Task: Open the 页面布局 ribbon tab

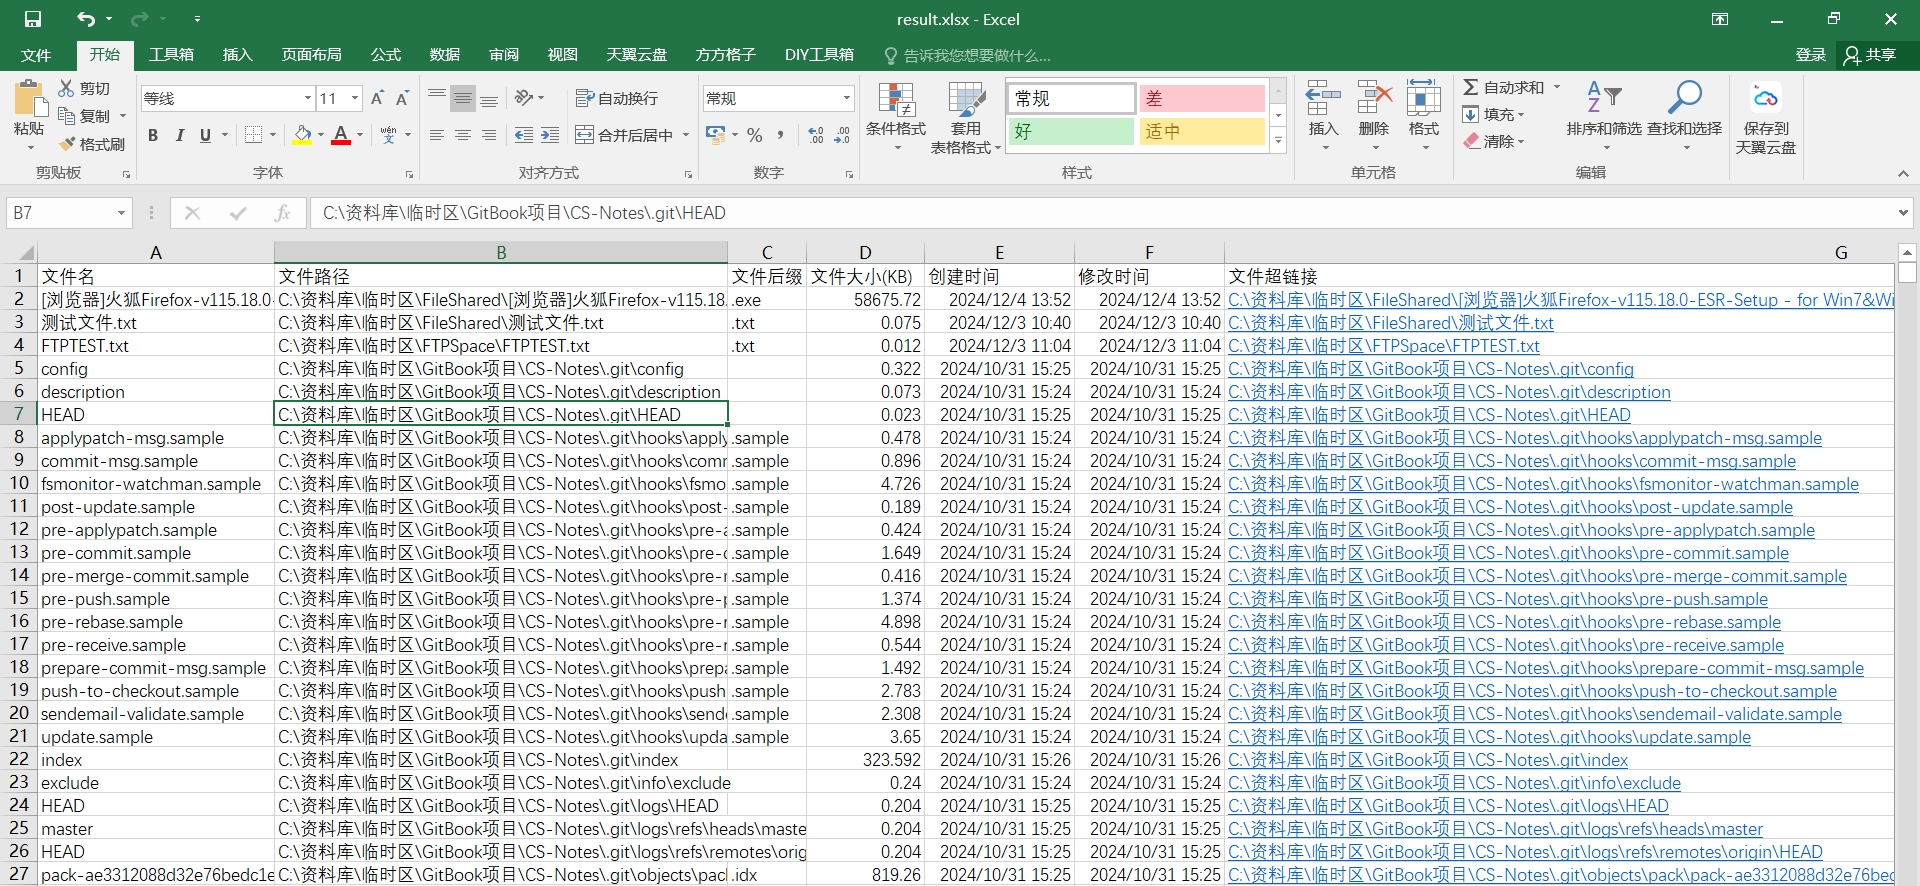Action: [311, 55]
